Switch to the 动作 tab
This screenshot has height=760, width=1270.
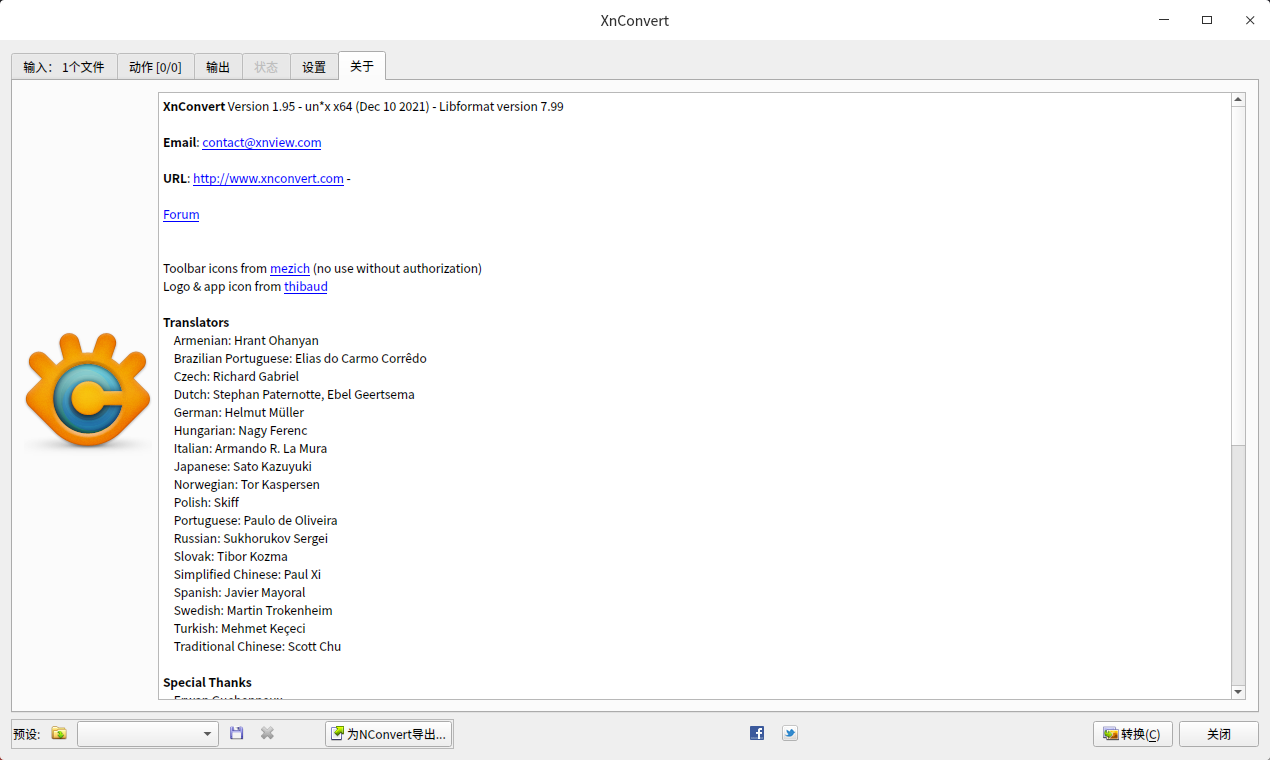156,66
